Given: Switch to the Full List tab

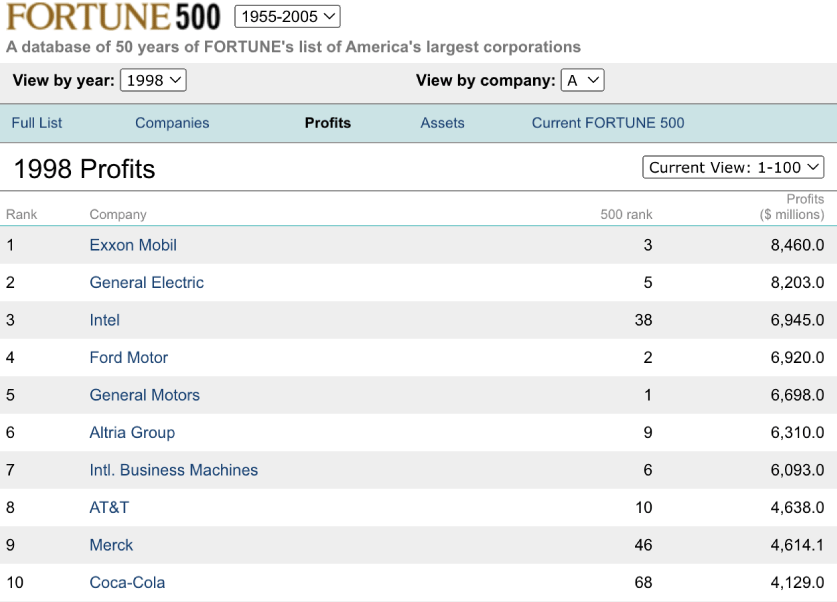Looking at the screenshot, I should point(37,123).
